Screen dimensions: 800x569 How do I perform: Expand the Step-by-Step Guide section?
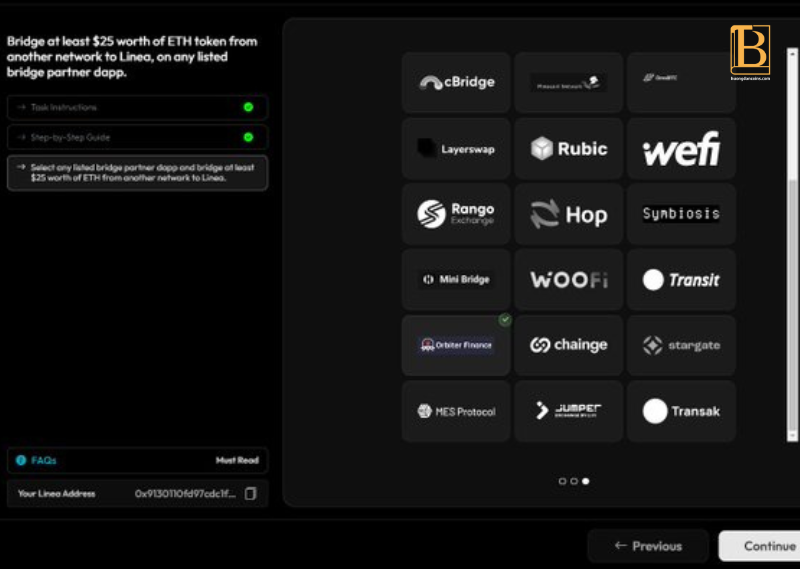[x=137, y=137]
